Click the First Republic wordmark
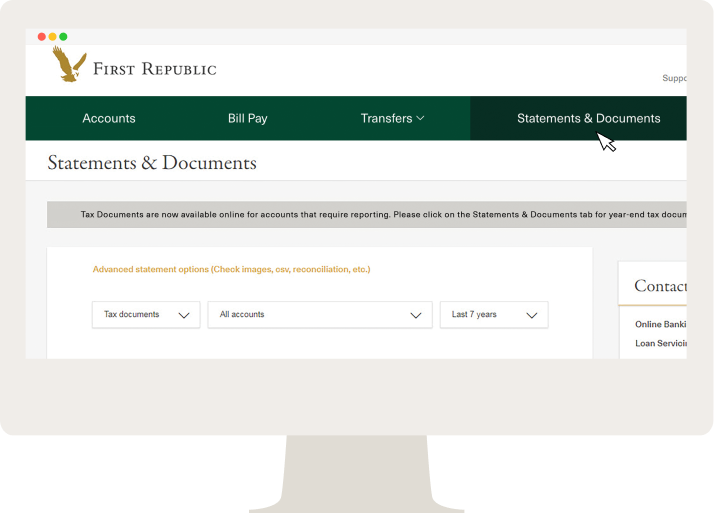Viewport: 714px width, 513px height. (155, 69)
